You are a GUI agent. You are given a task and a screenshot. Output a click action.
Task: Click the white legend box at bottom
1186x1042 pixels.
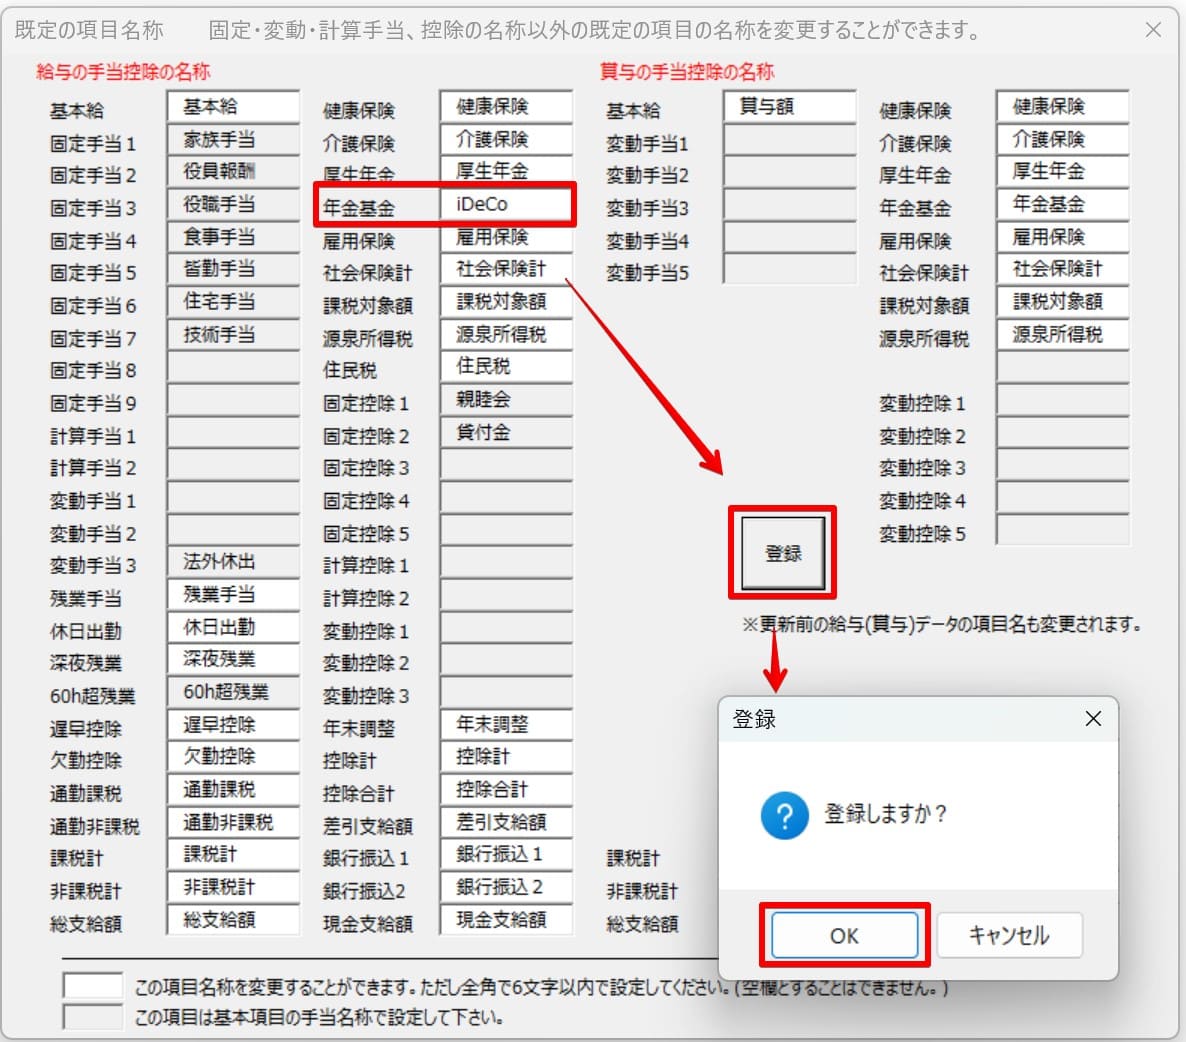[x=92, y=985]
